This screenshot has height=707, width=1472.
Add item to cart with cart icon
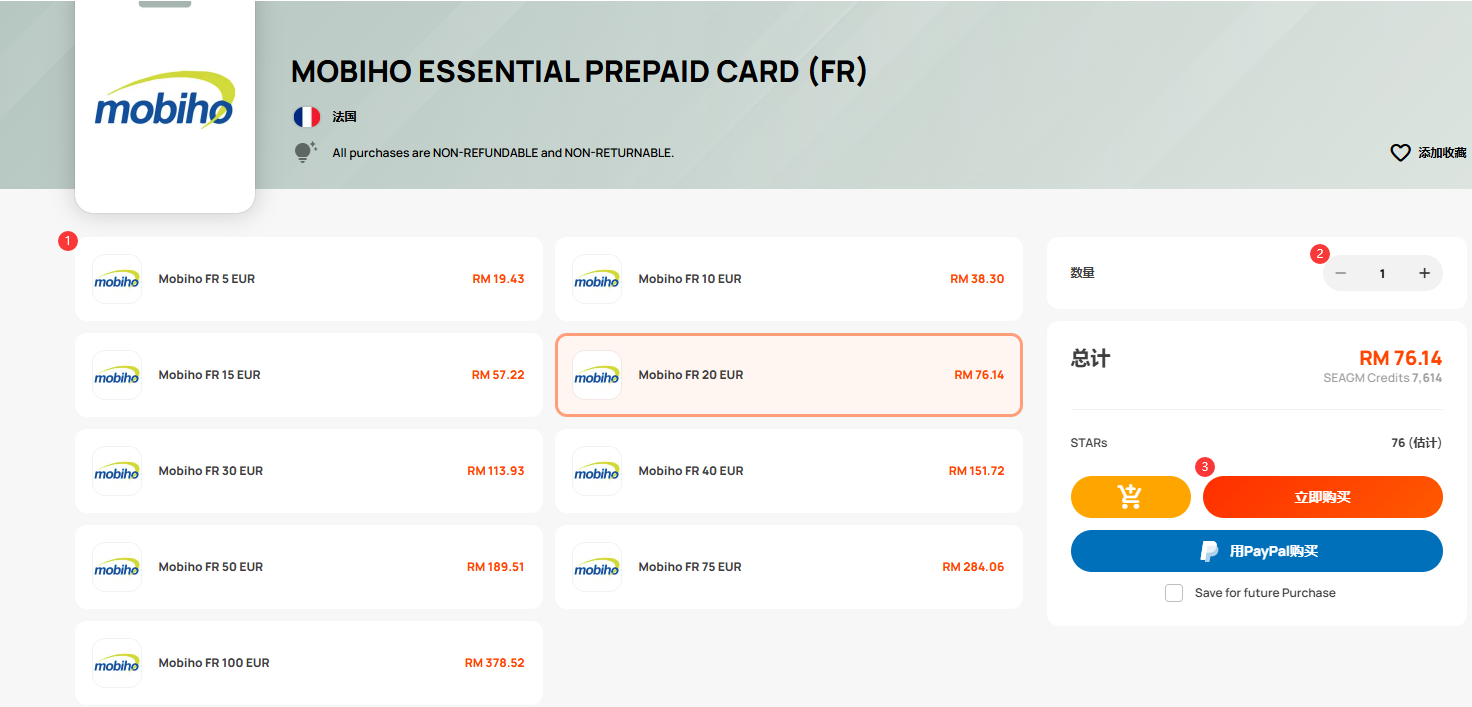[x=1130, y=497]
